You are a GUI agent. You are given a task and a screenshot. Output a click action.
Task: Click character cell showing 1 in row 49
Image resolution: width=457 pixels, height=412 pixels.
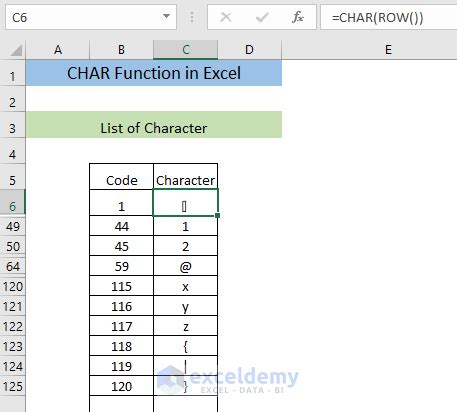(185, 226)
